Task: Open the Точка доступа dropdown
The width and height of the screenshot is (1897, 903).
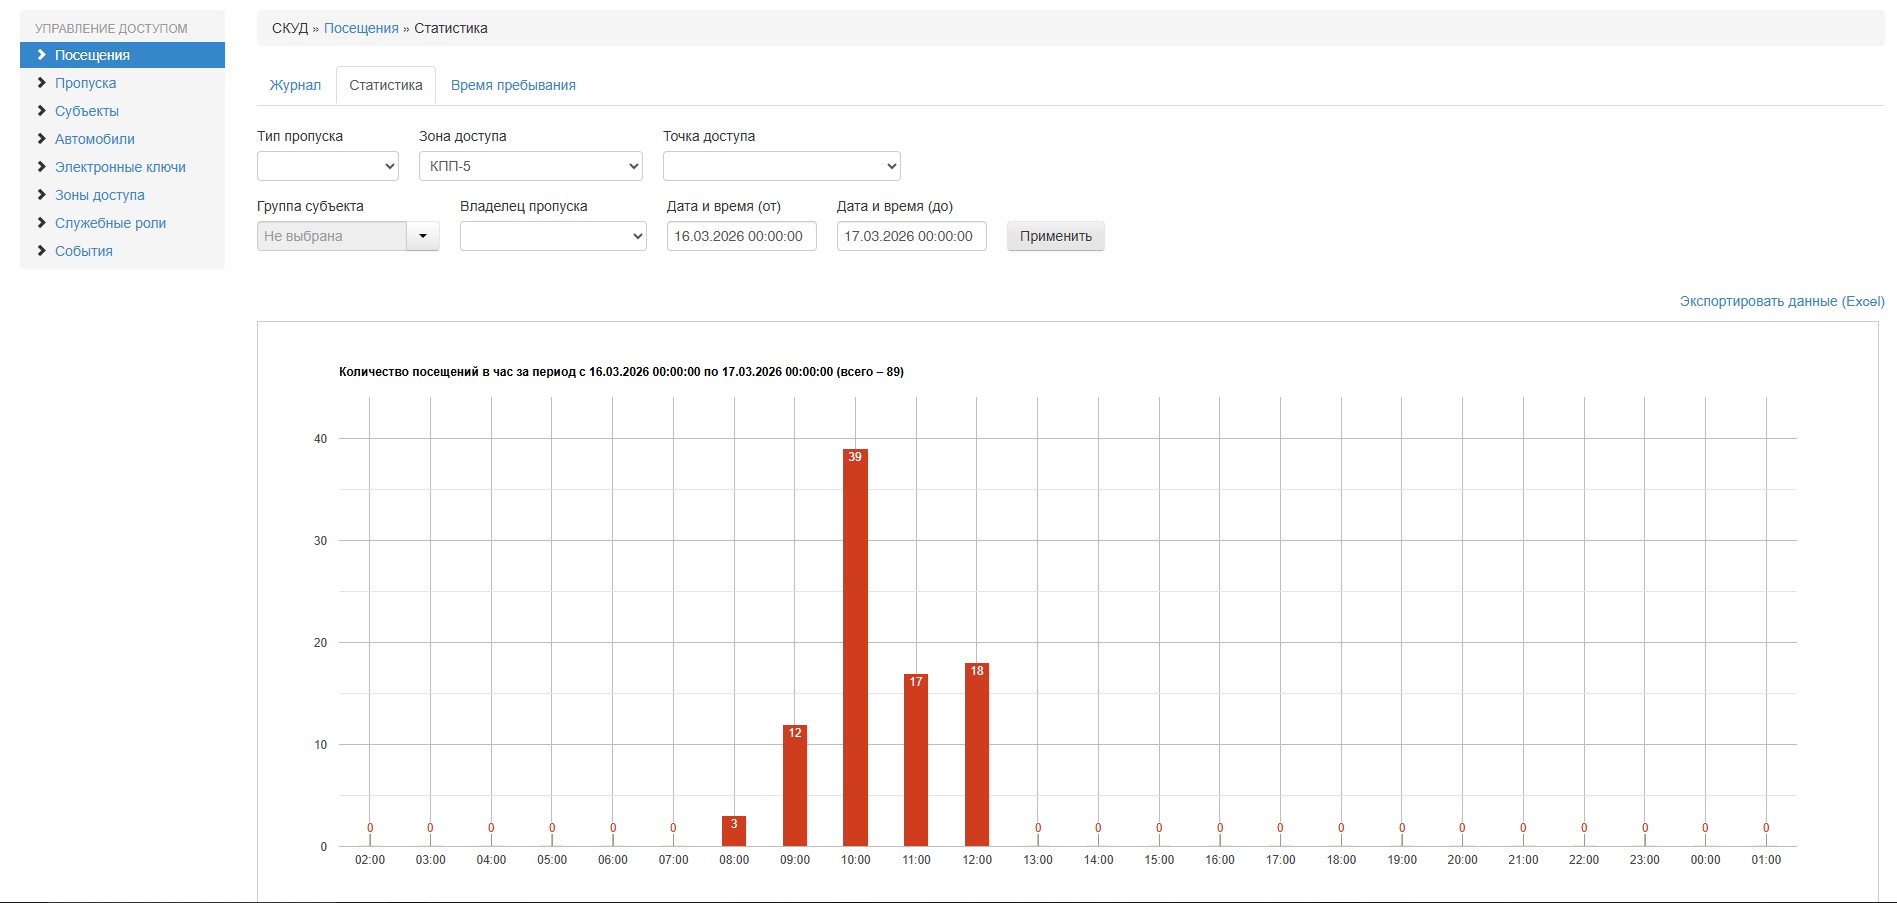Action: click(x=781, y=166)
